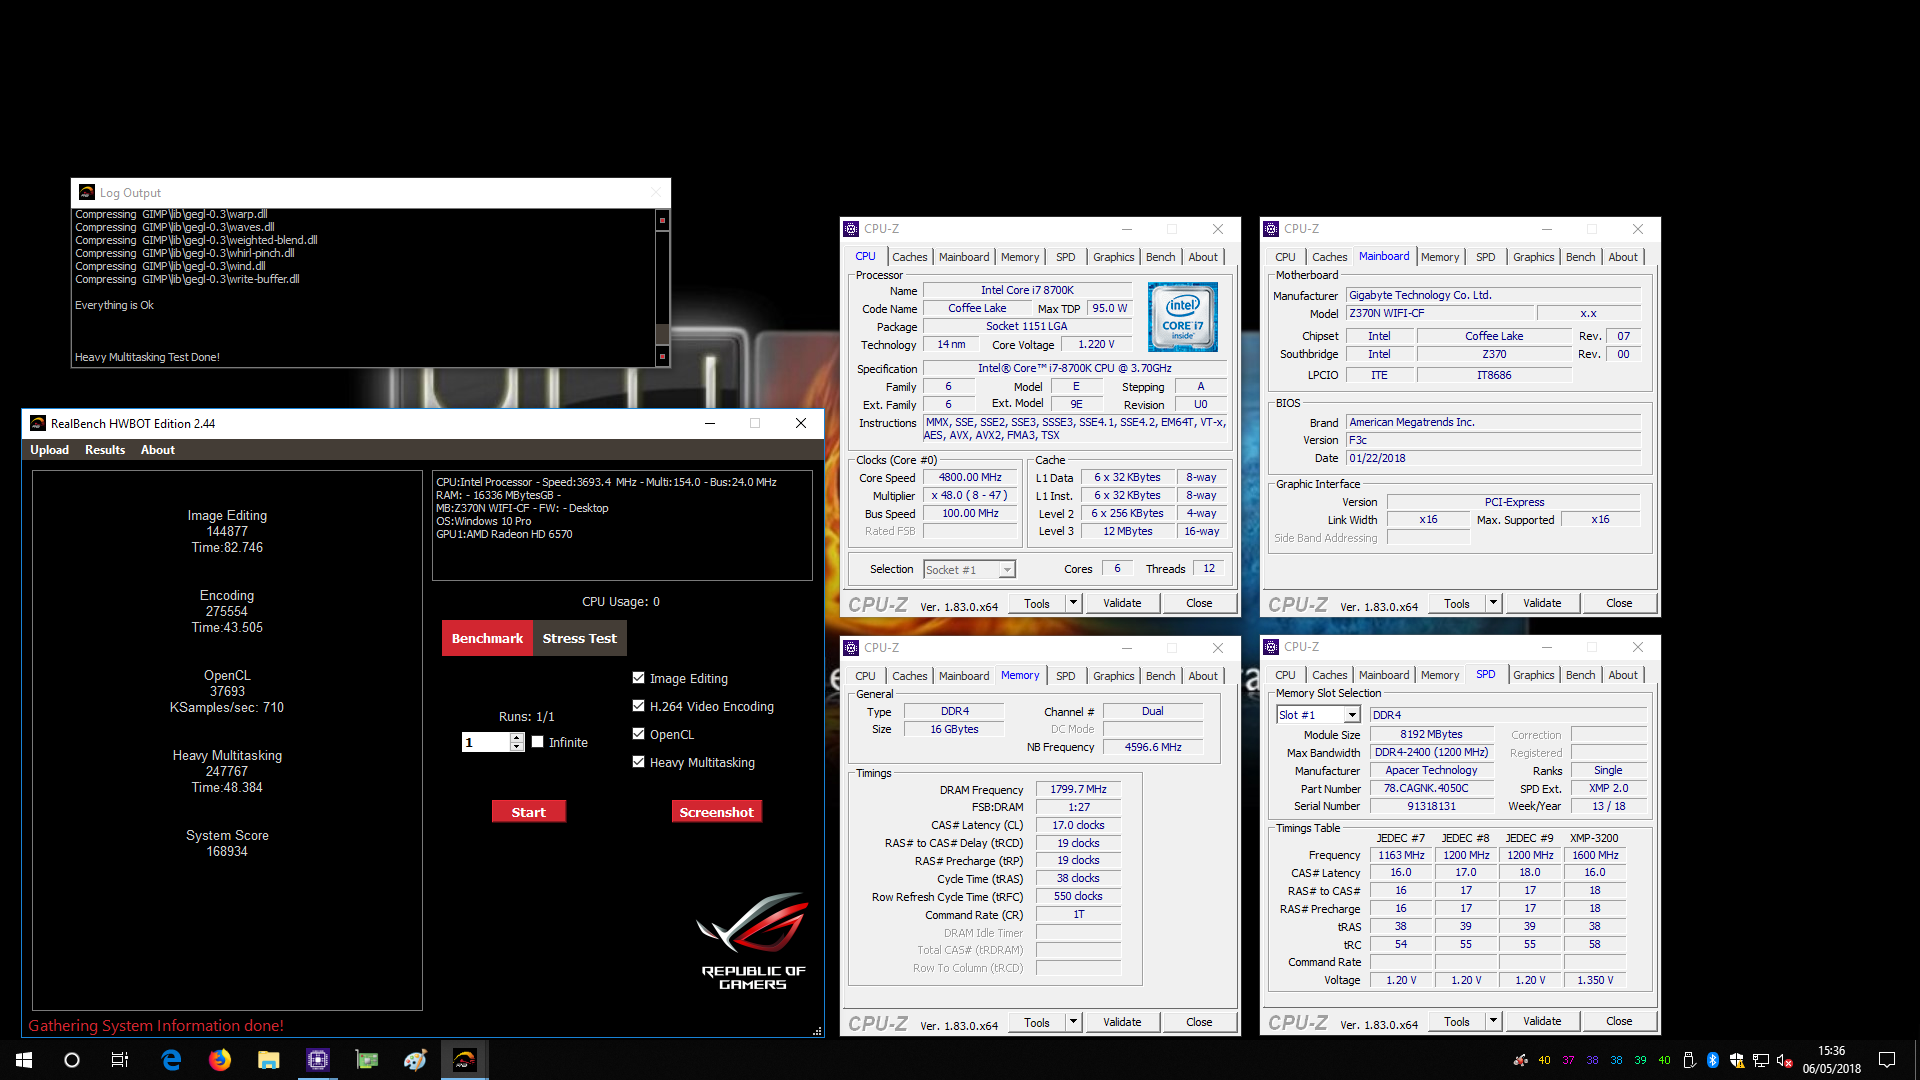Image resolution: width=1920 pixels, height=1080 pixels.
Task: Click Validate in the processor CPU-Z window
Action: pos(1122,603)
